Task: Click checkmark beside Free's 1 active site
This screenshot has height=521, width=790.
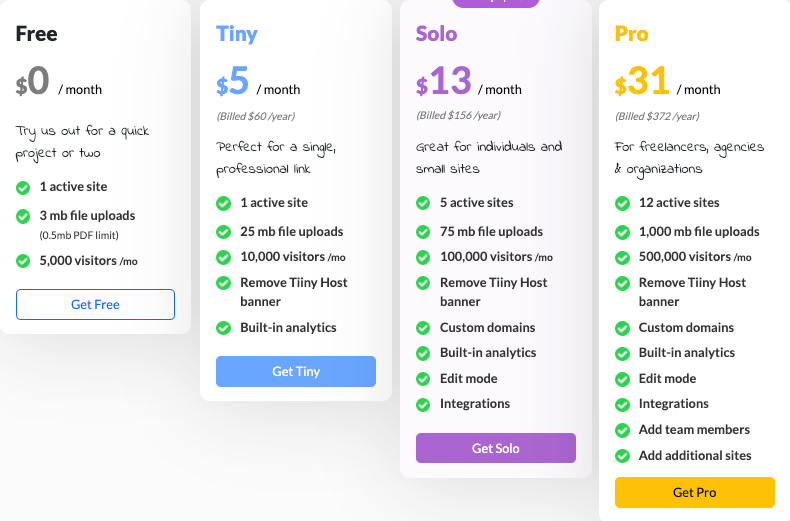Action: 23,188
